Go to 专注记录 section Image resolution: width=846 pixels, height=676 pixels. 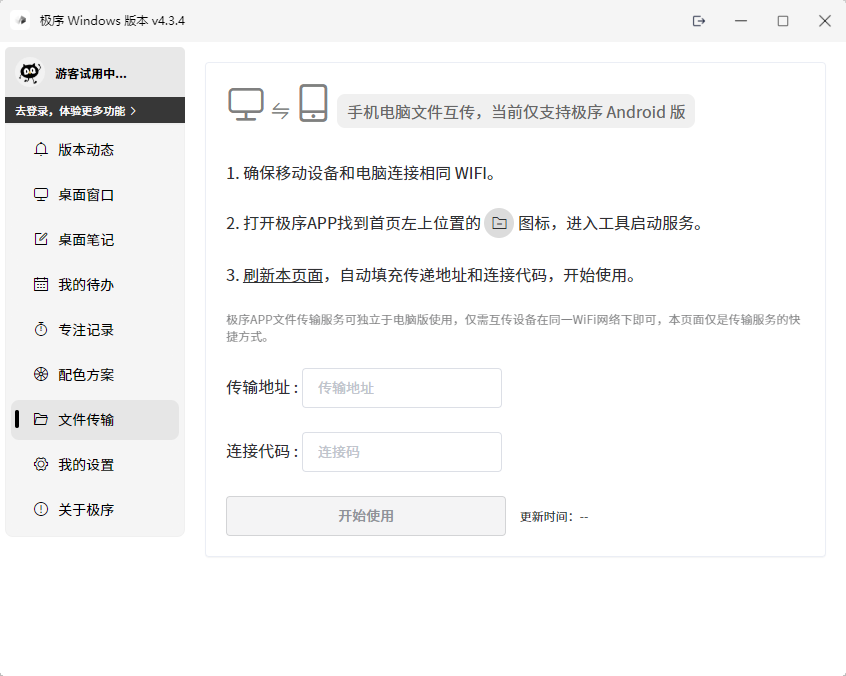pyautogui.click(x=95, y=330)
